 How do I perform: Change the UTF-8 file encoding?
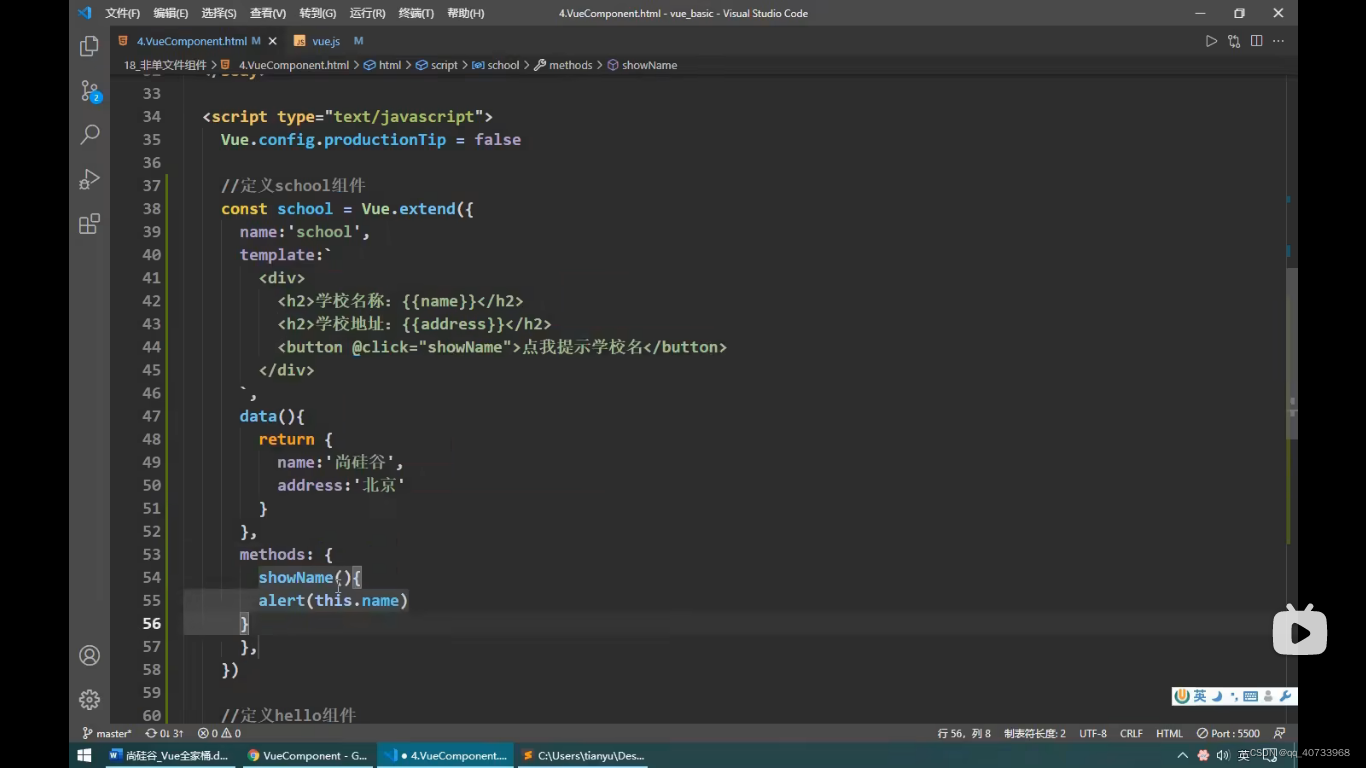1093,733
